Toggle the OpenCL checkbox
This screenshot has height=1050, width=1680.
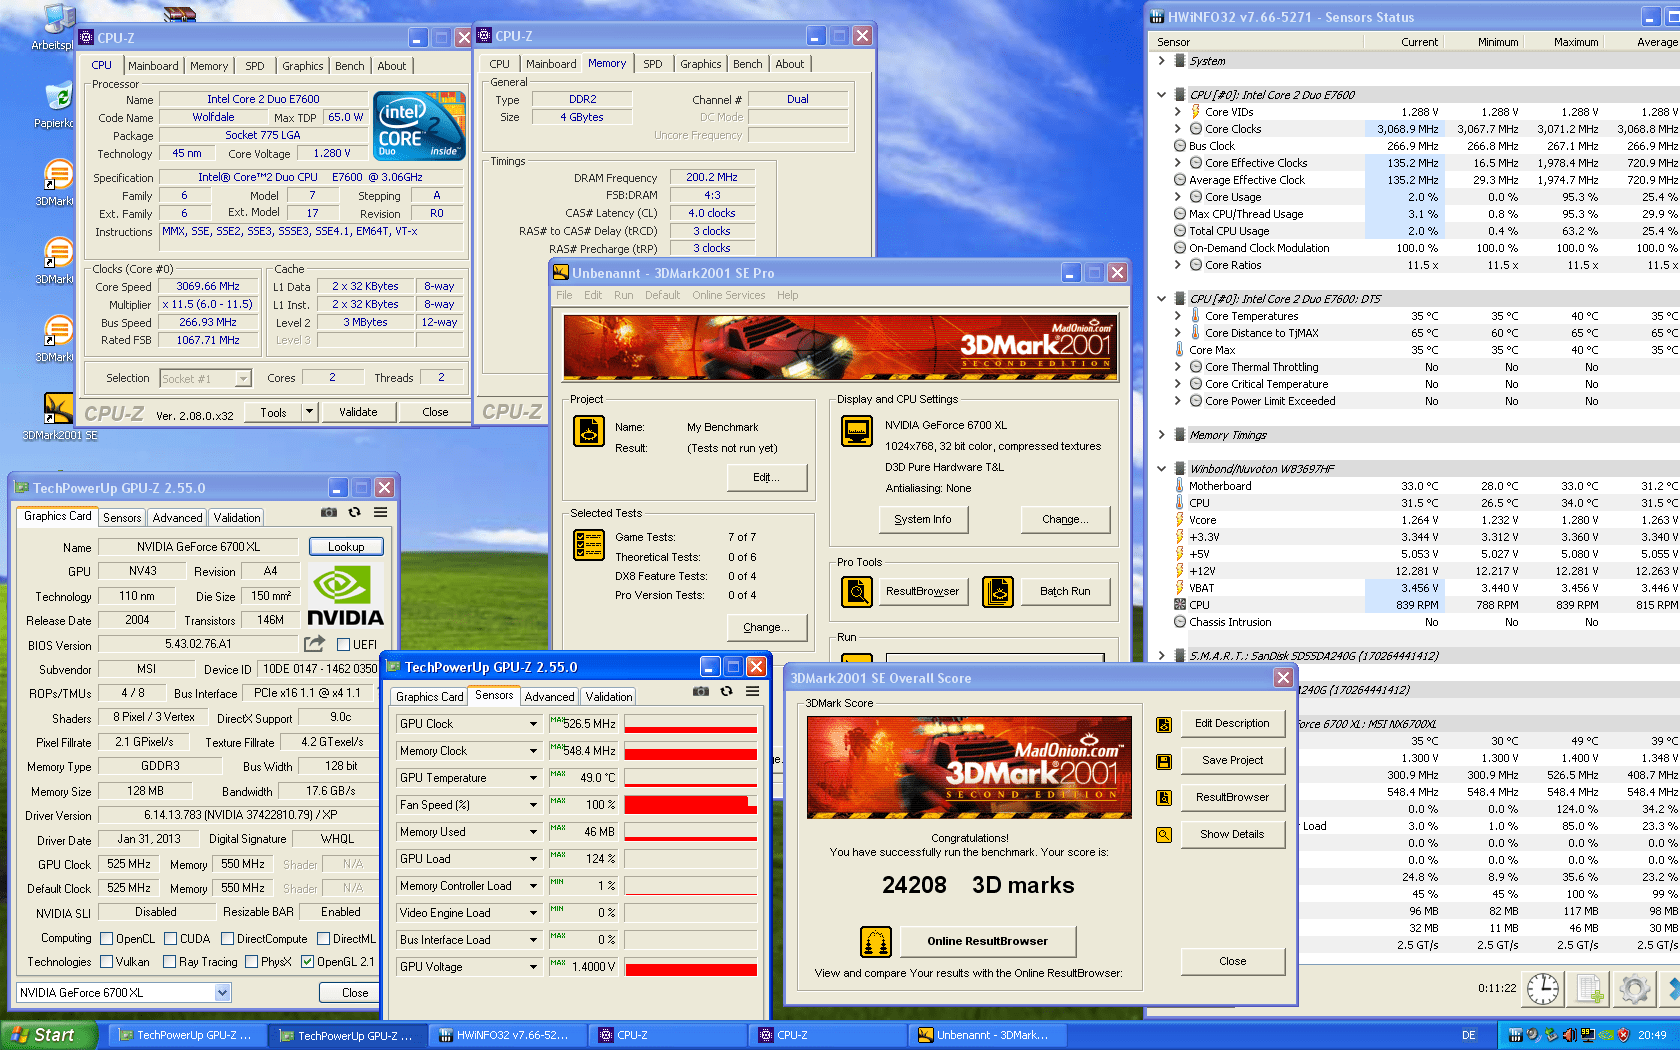coord(107,939)
